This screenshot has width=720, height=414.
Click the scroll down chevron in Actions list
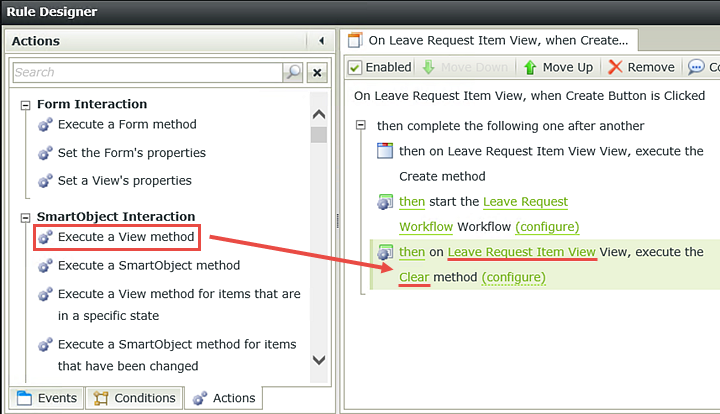point(319,360)
